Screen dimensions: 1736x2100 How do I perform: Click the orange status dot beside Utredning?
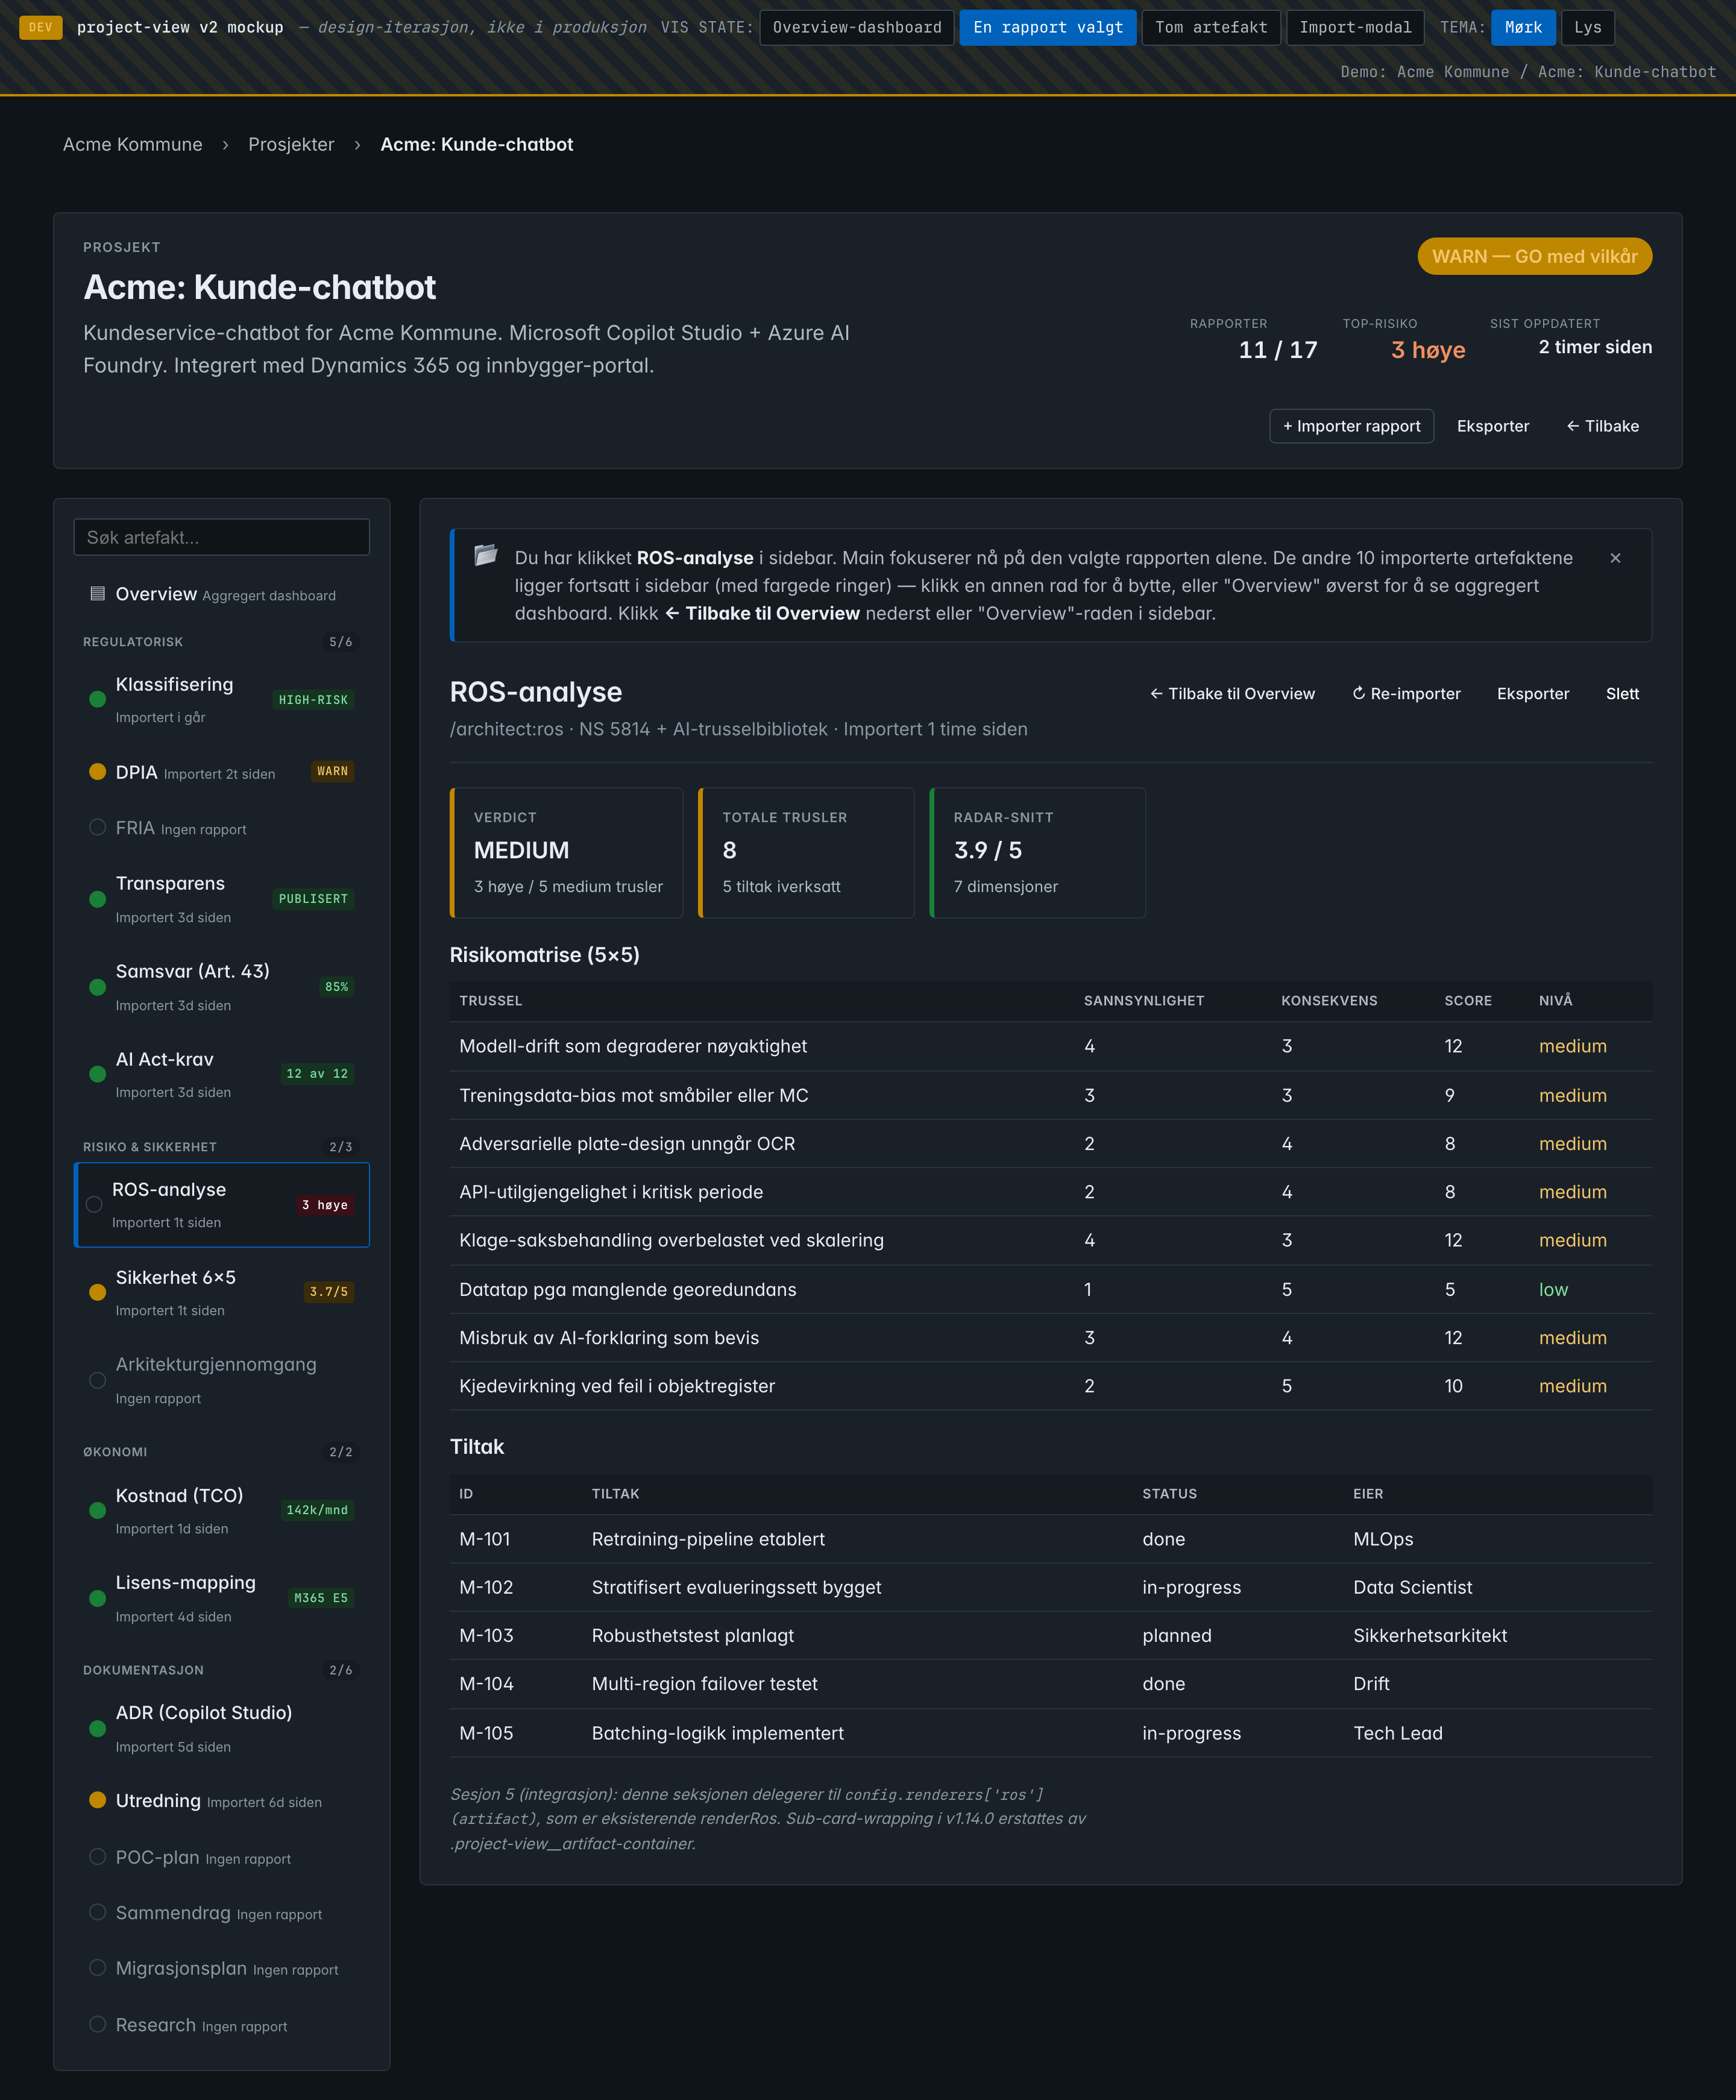click(97, 1800)
